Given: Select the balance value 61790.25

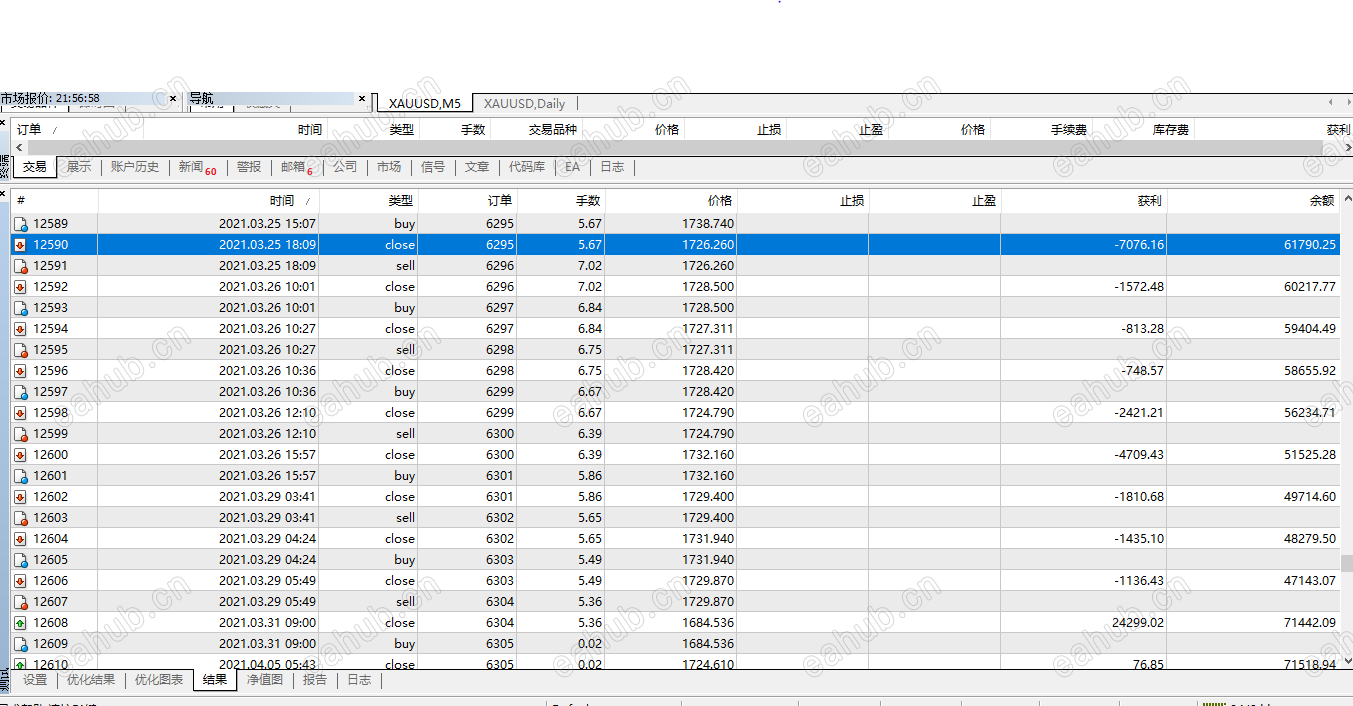Looking at the screenshot, I should pos(1308,245).
